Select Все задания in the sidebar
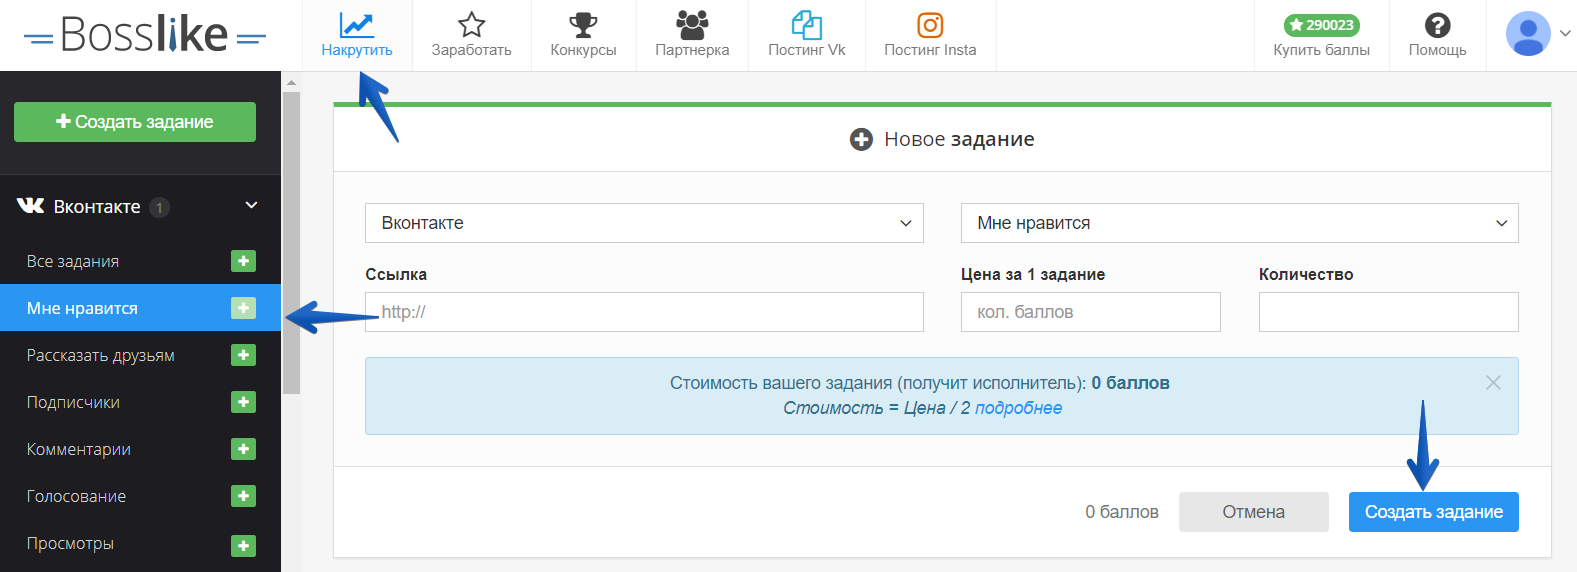1577x572 pixels. click(x=73, y=261)
